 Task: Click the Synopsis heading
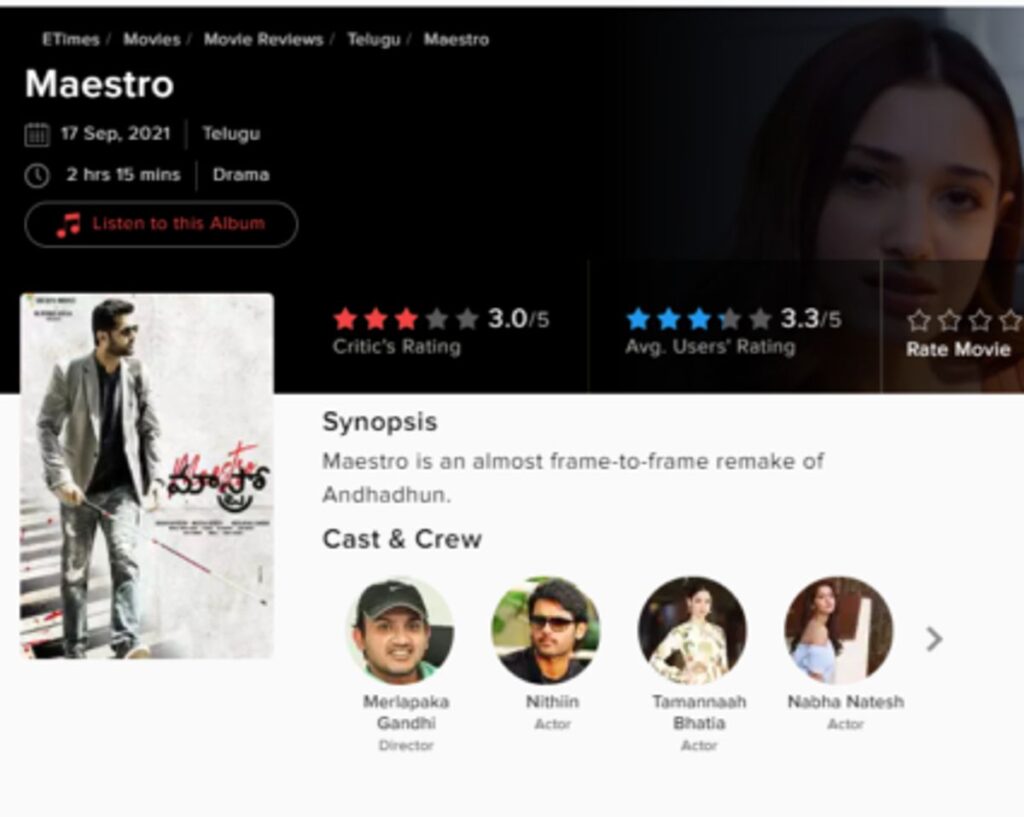pyautogui.click(x=379, y=423)
